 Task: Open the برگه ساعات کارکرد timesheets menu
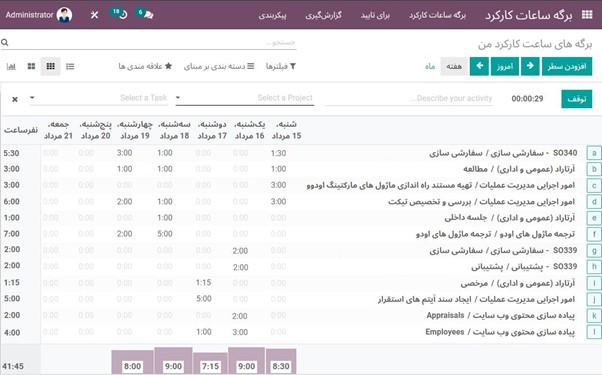pyautogui.click(x=437, y=15)
